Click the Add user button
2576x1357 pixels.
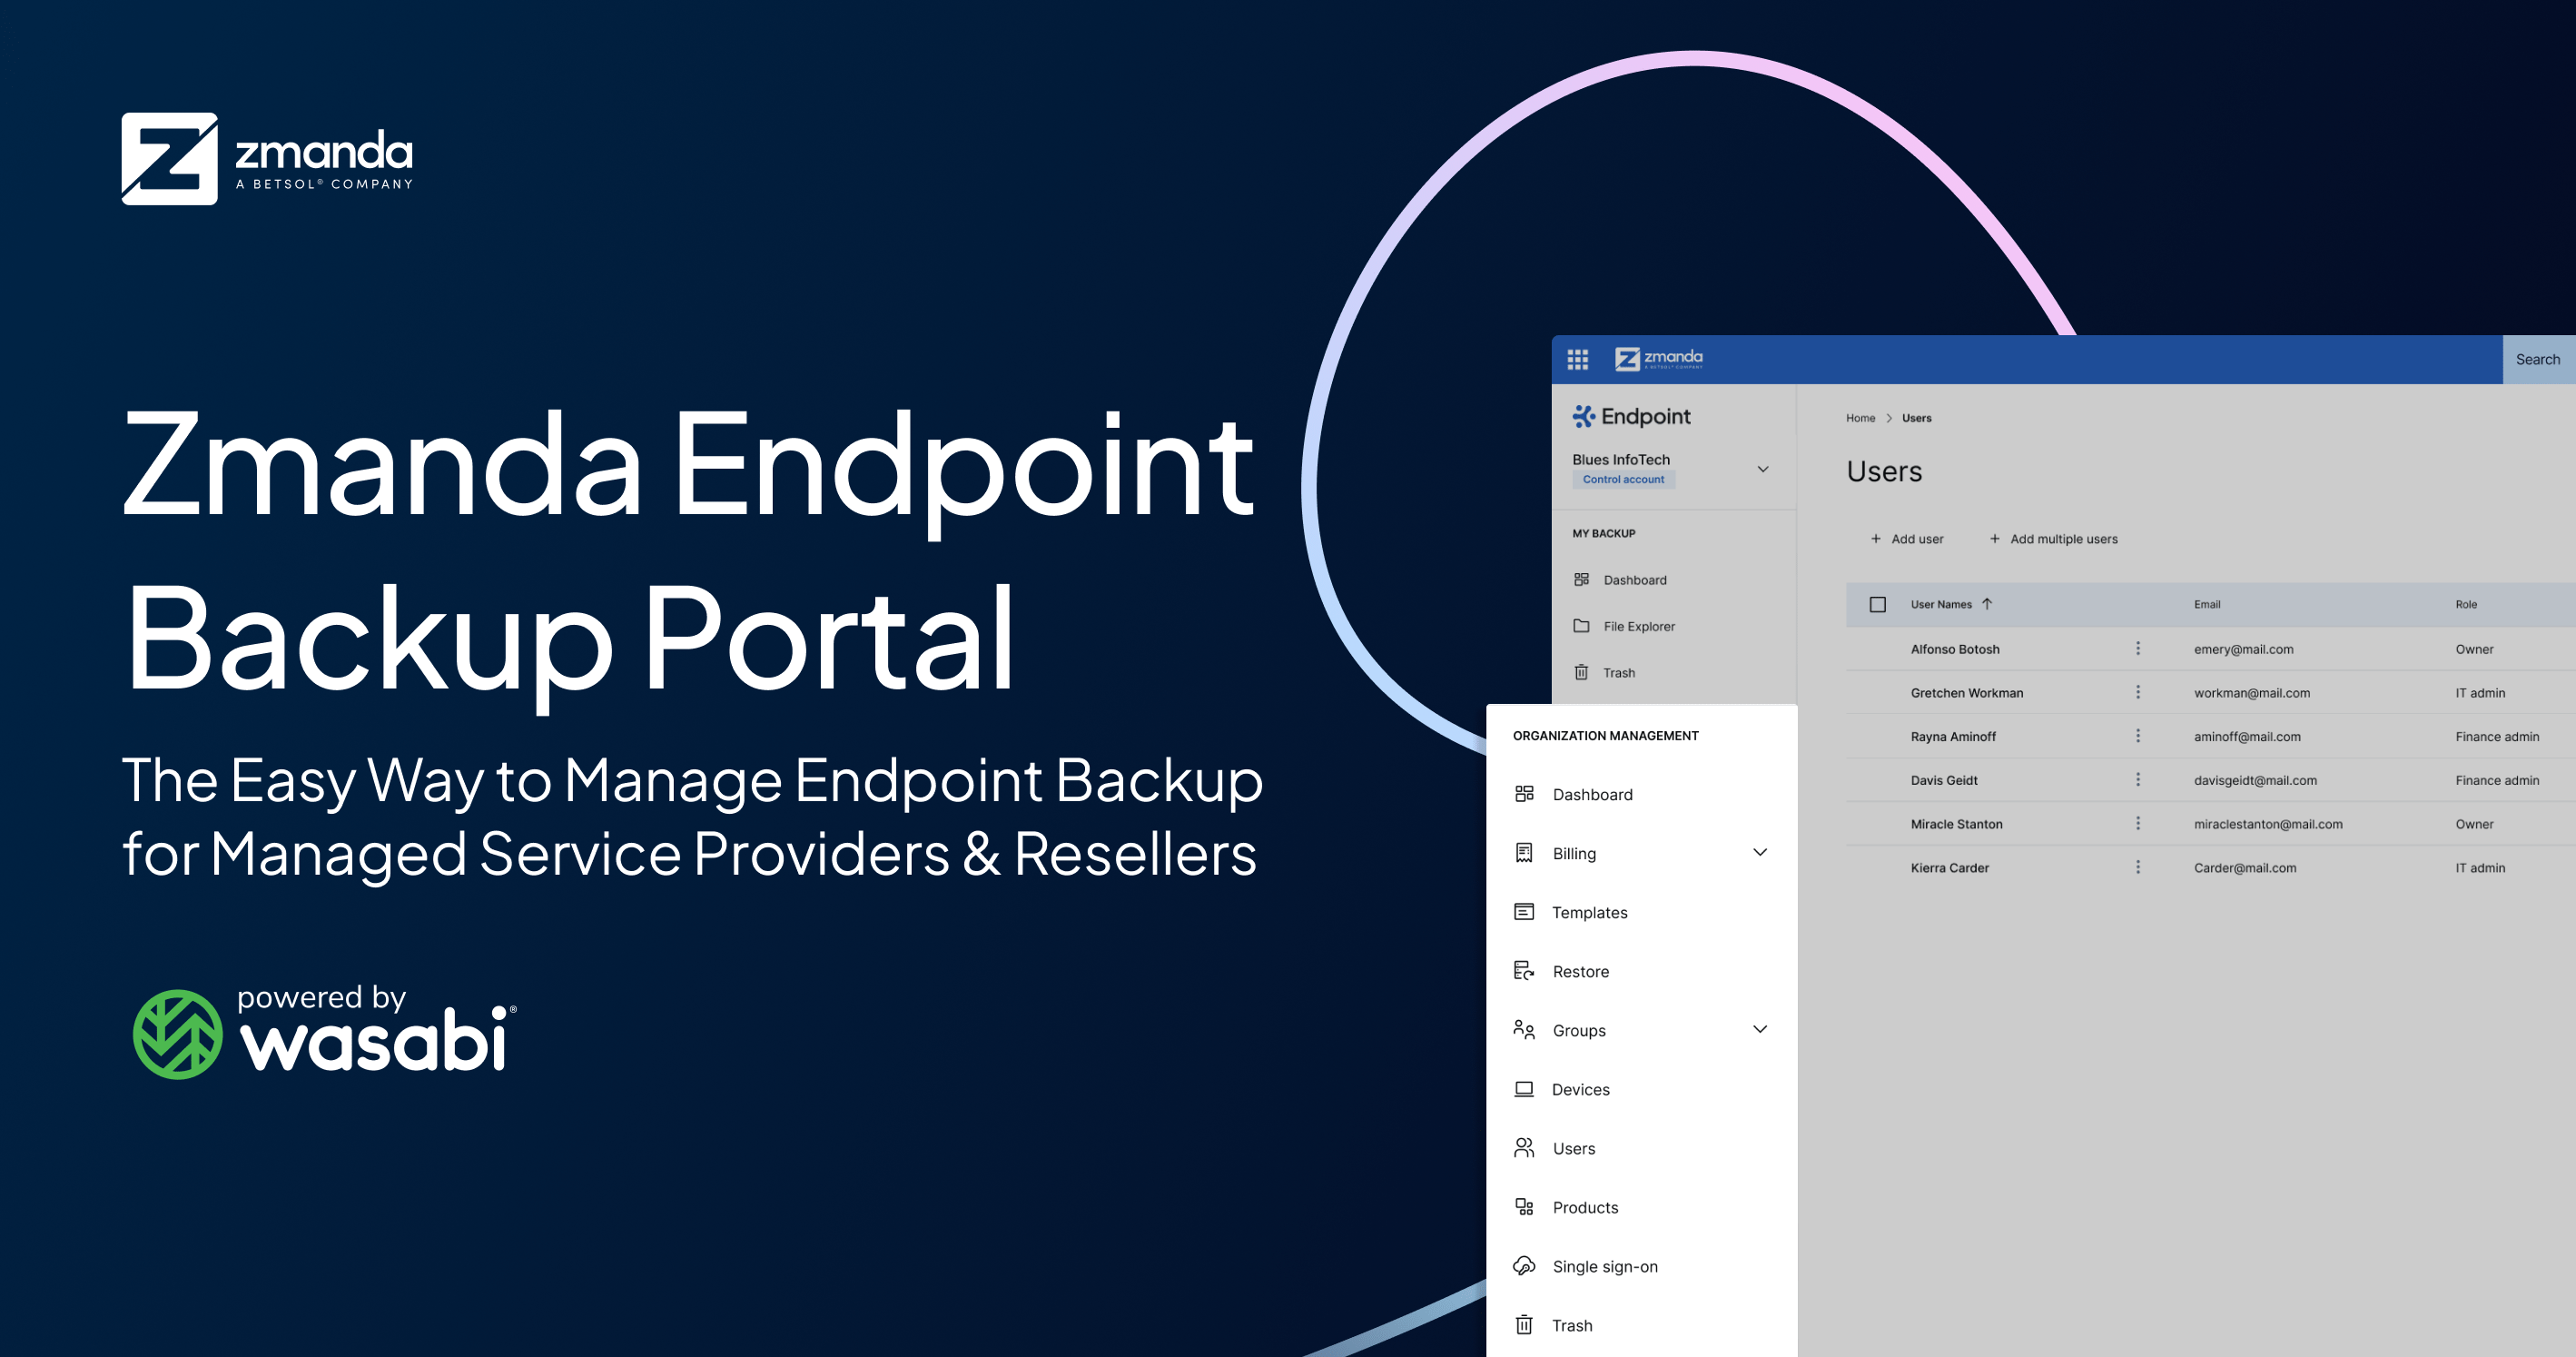[1907, 539]
